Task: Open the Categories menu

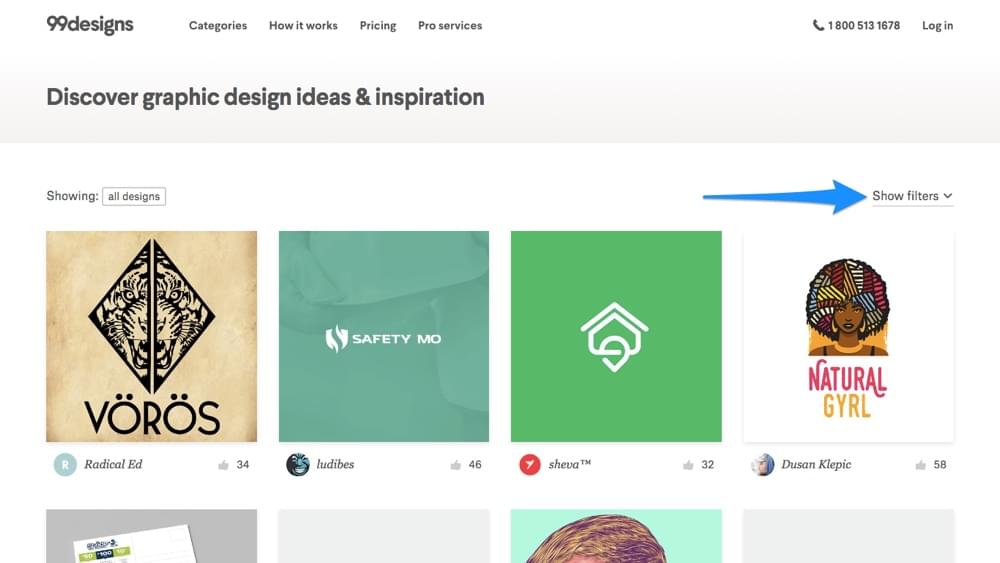Action: tap(218, 26)
